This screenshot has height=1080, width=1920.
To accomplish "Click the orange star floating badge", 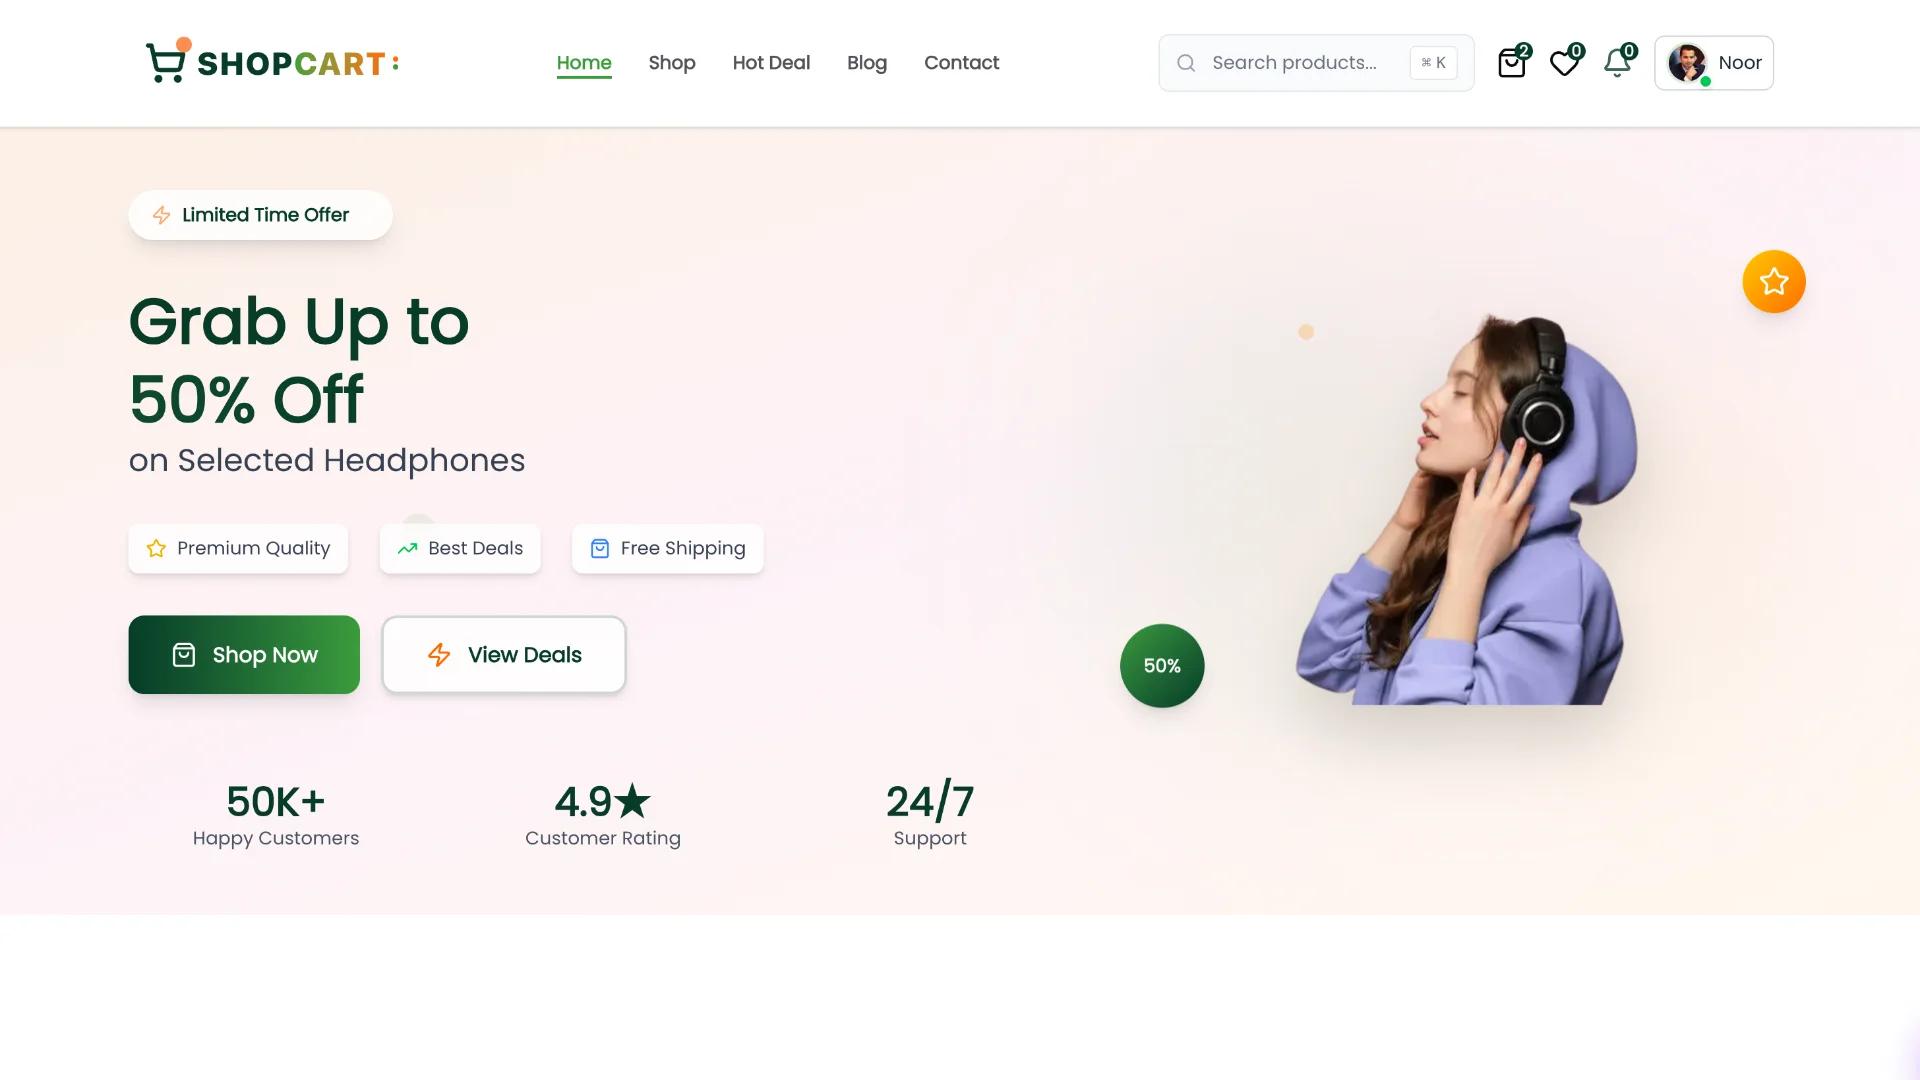I will (x=1774, y=281).
